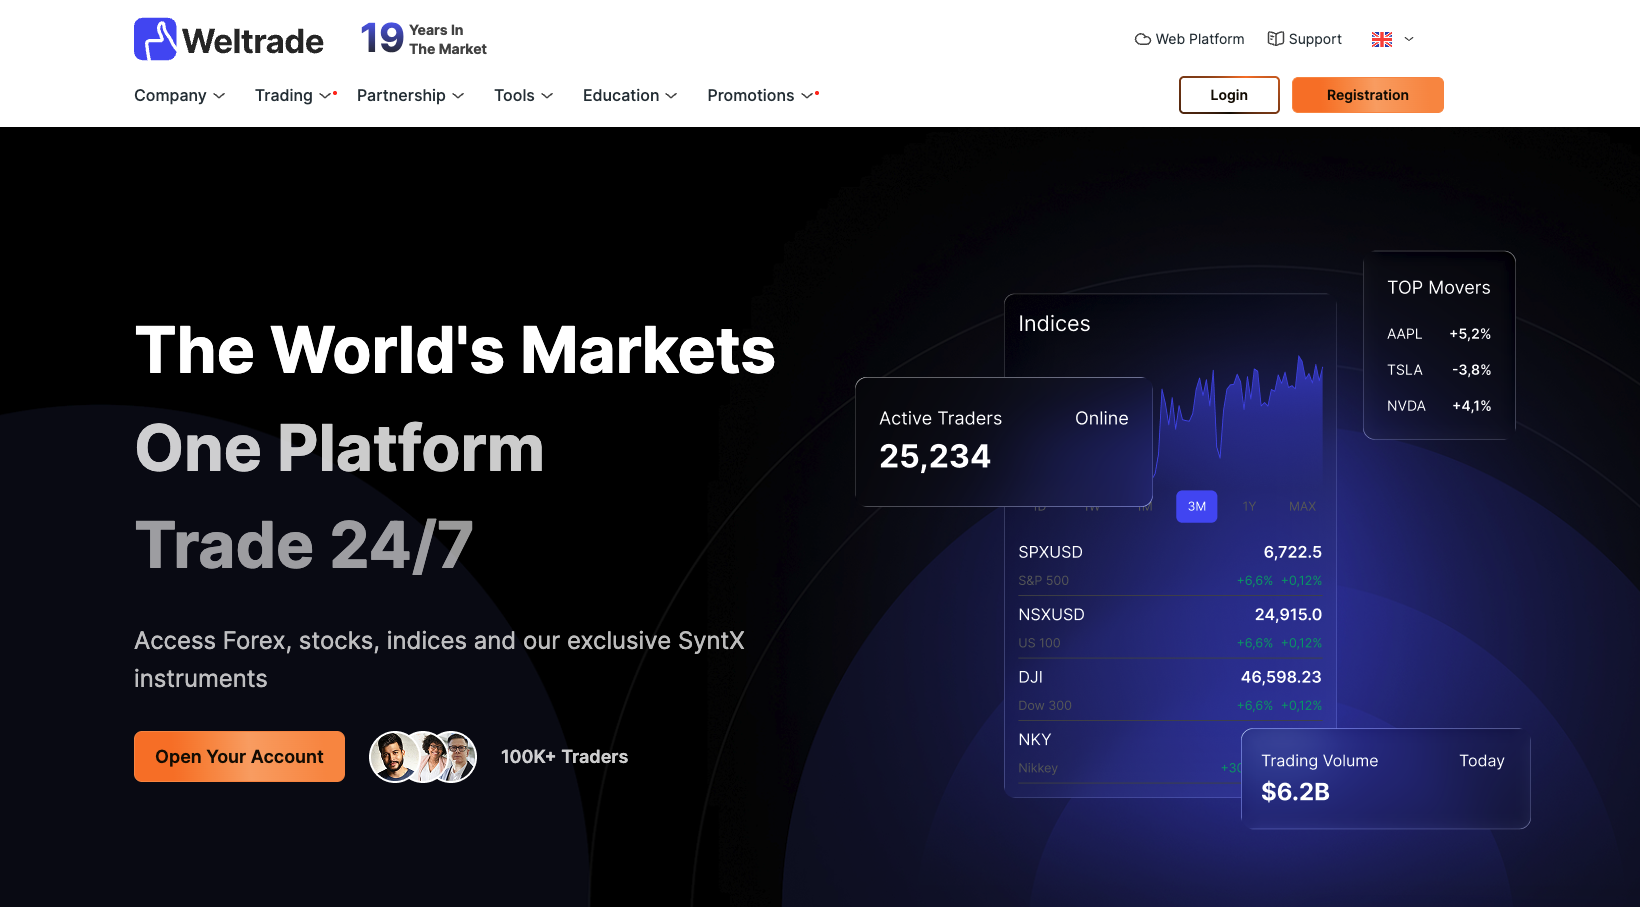
Task: Click the US 100 subtitle text
Action: pos(1039,643)
